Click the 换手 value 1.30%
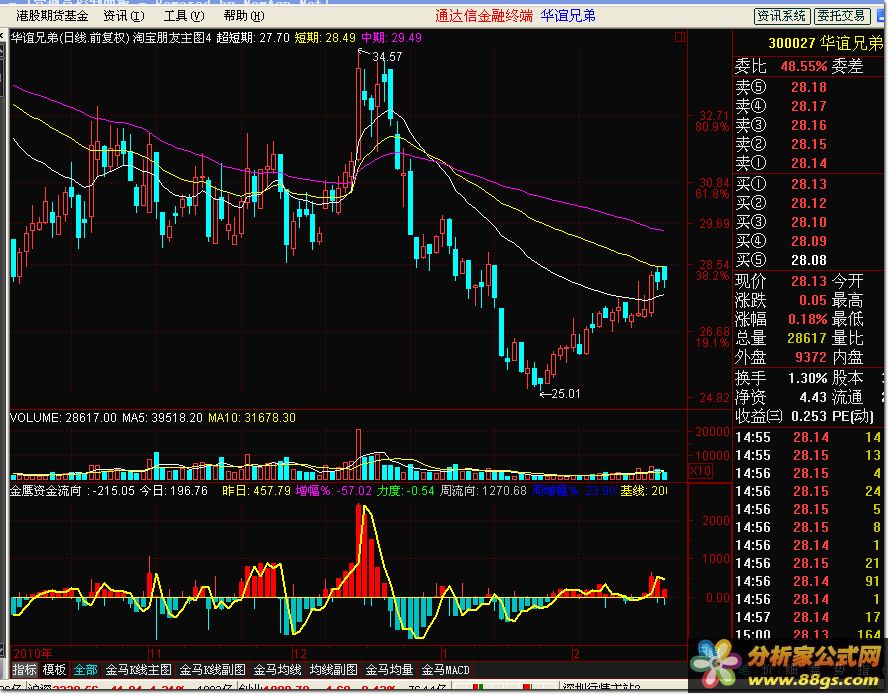Screen dimensions: 890x695 point(807,378)
